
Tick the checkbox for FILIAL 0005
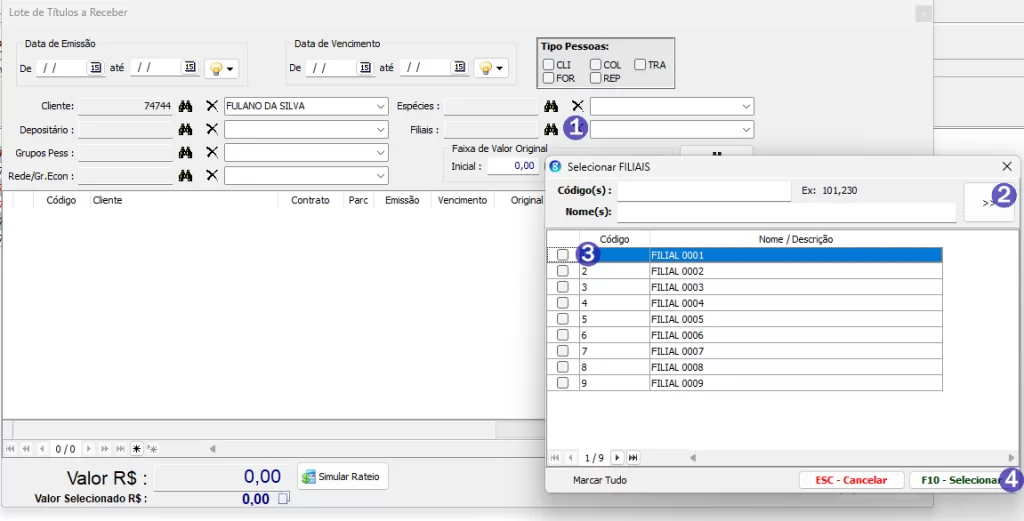click(x=562, y=319)
